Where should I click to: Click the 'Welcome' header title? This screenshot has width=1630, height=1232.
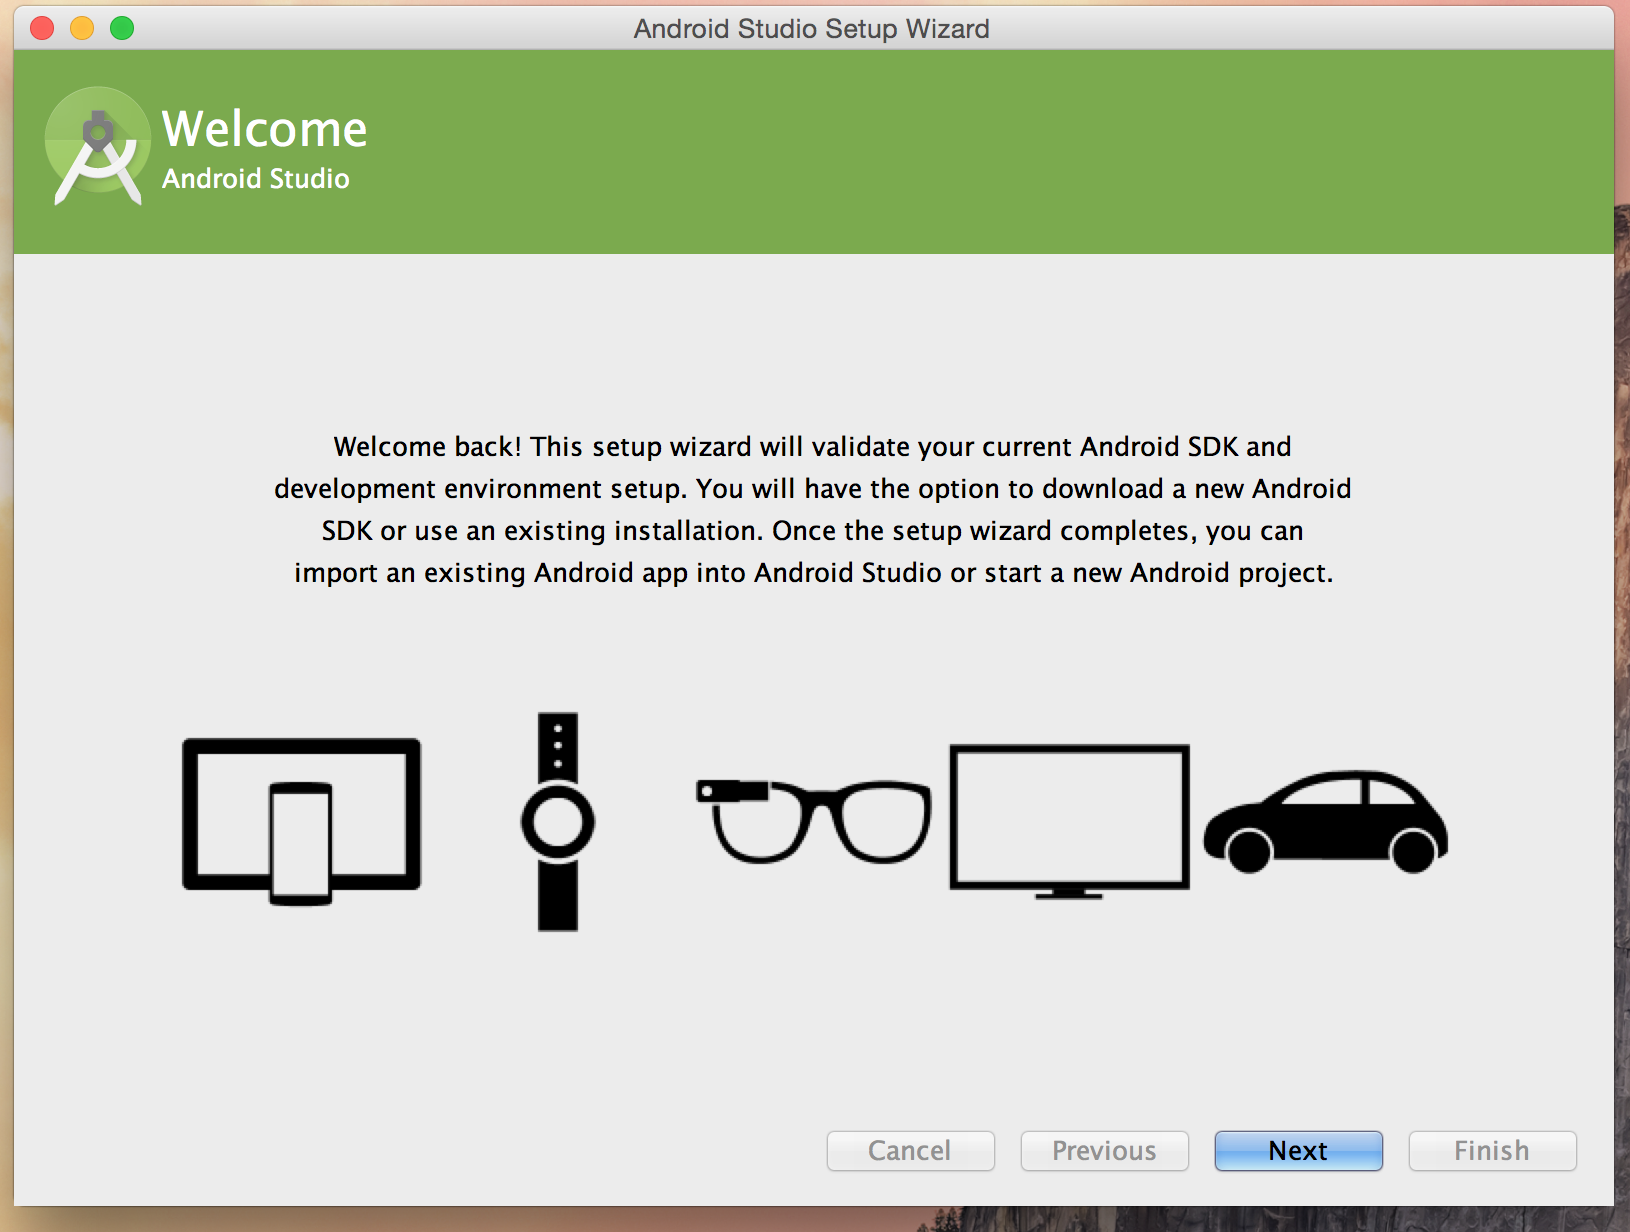pos(265,129)
